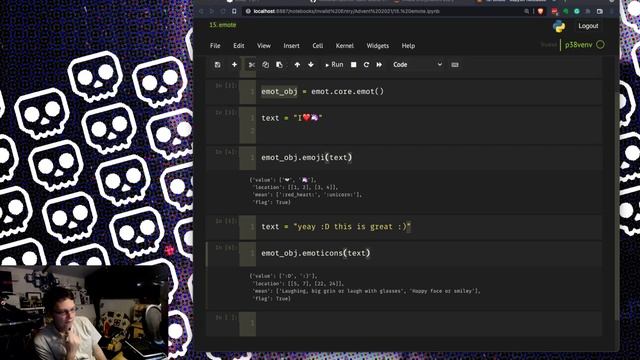Click the notebook vertical scrollbar

(x=616, y=206)
